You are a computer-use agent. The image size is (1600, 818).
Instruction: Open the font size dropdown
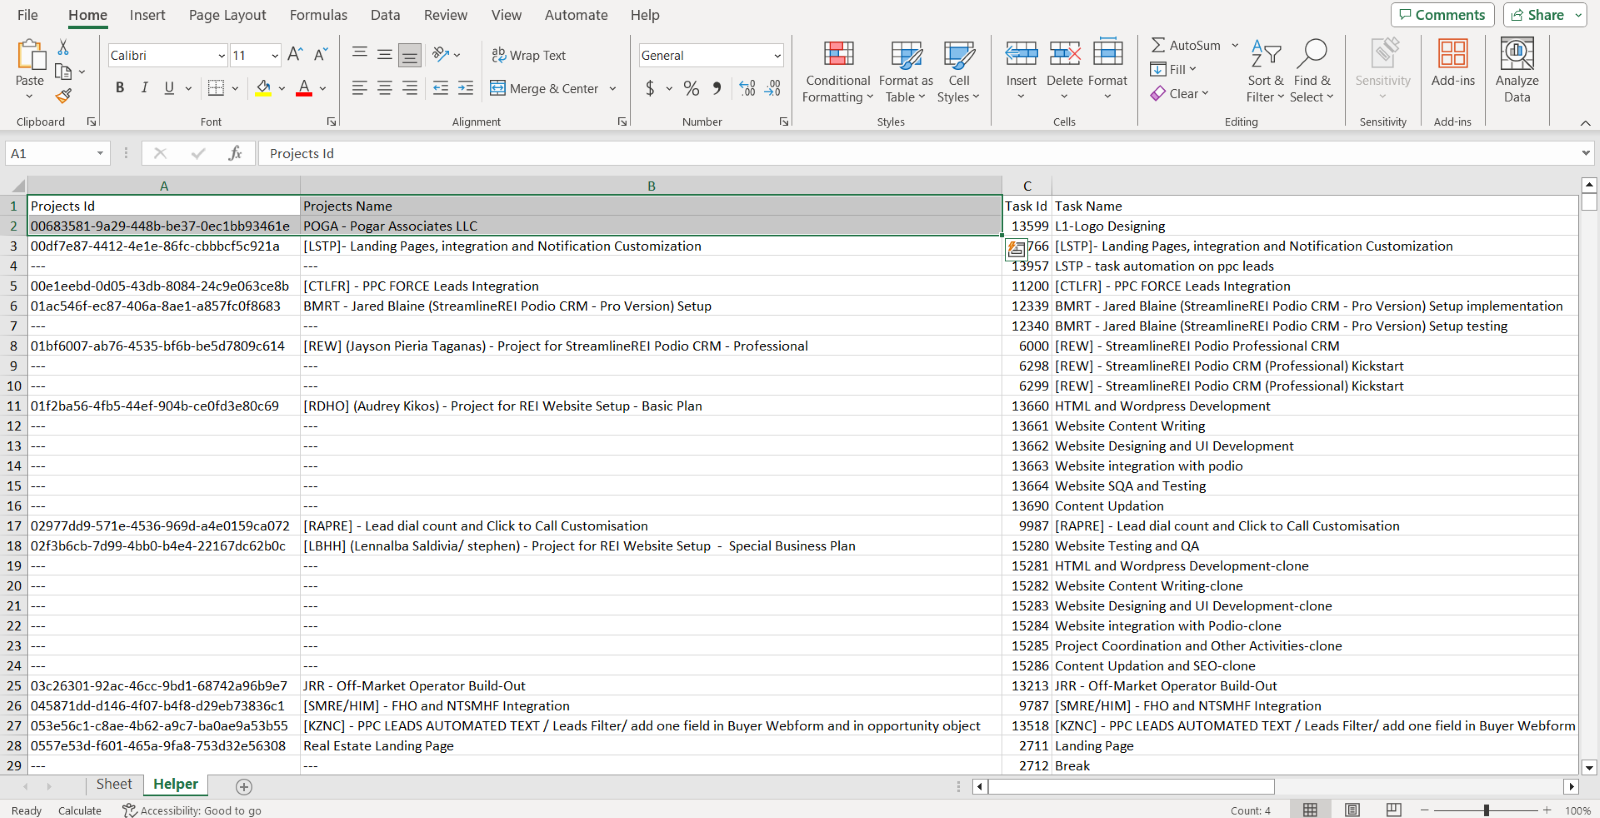[x=275, y=56]
